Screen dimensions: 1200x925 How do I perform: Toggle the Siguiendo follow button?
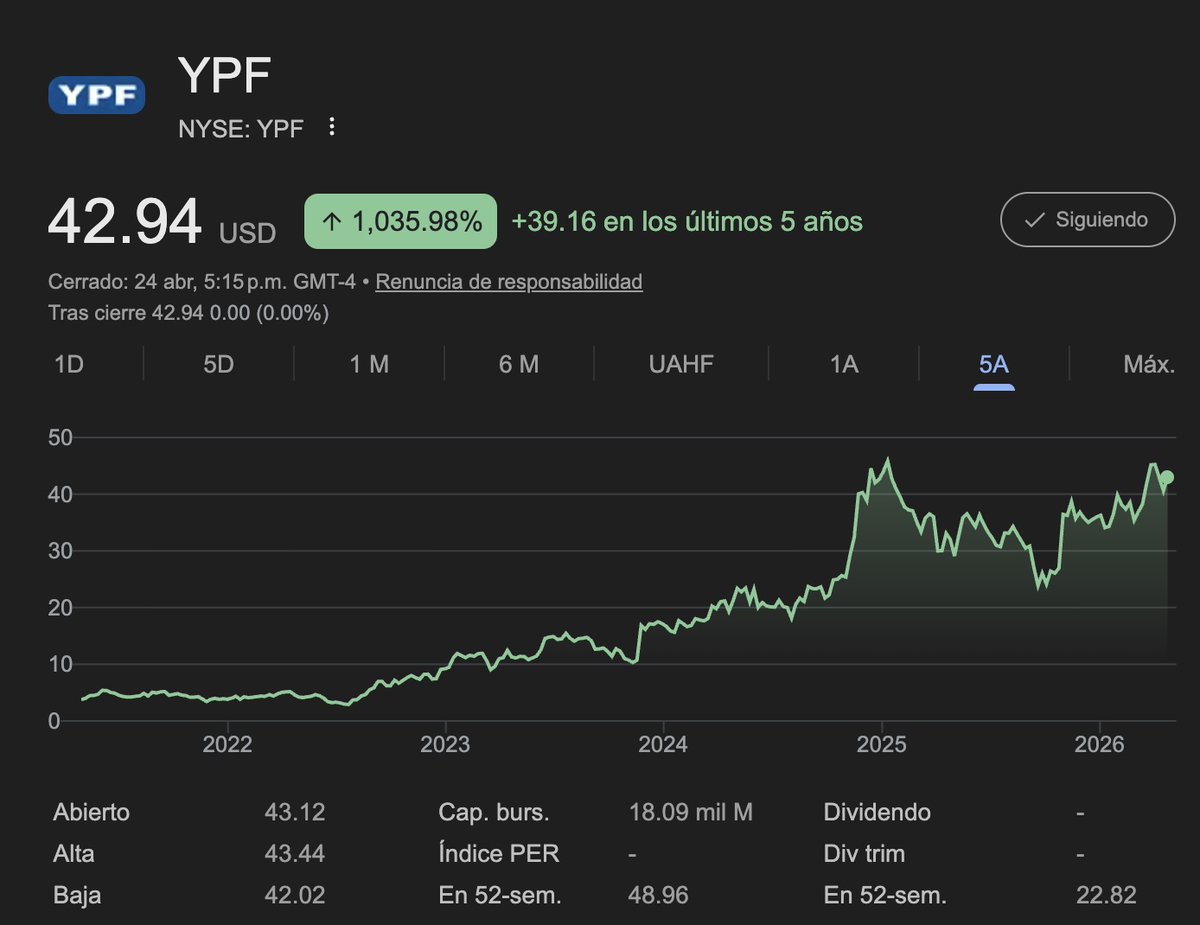[x=1088, y=219]
